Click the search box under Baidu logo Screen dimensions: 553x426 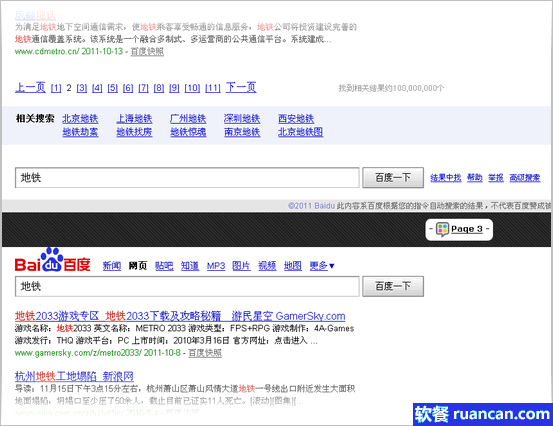[x=187, y=286]
